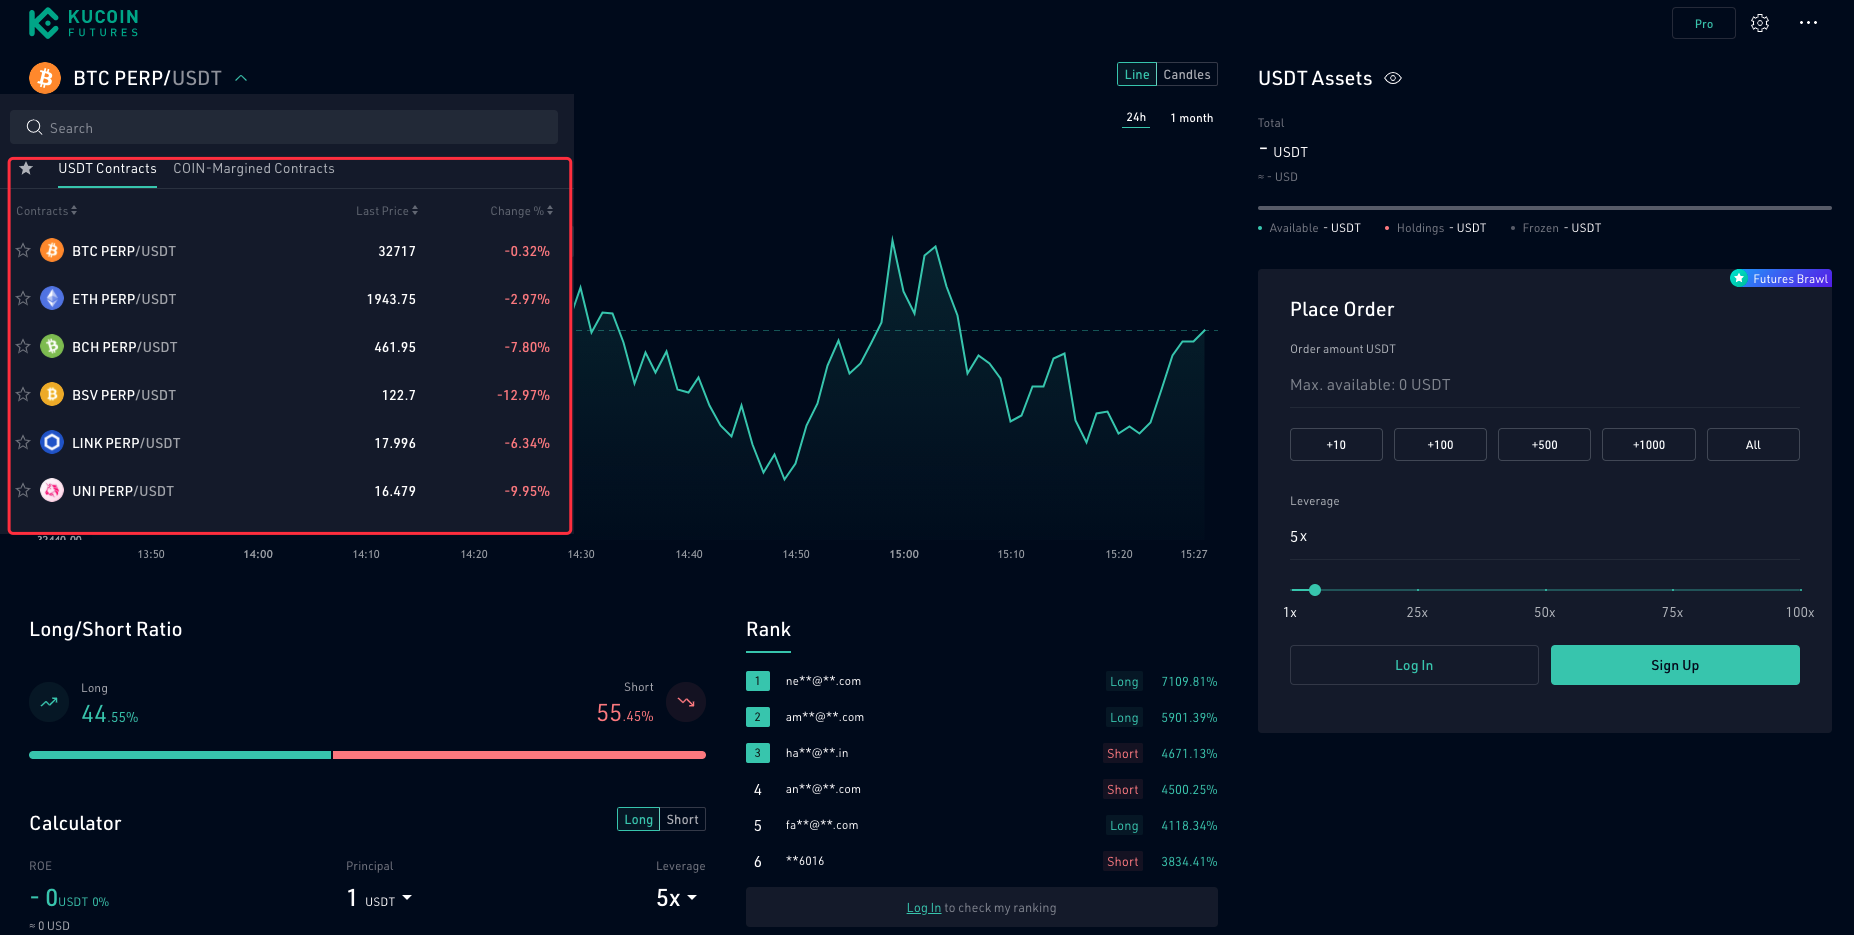Open calculator 5x leverage dropdown
This screenshot has width=1854, height=935.
coord(677,898)
